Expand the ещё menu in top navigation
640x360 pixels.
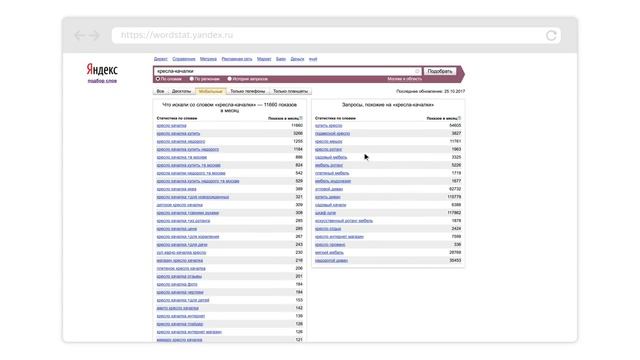313,59
